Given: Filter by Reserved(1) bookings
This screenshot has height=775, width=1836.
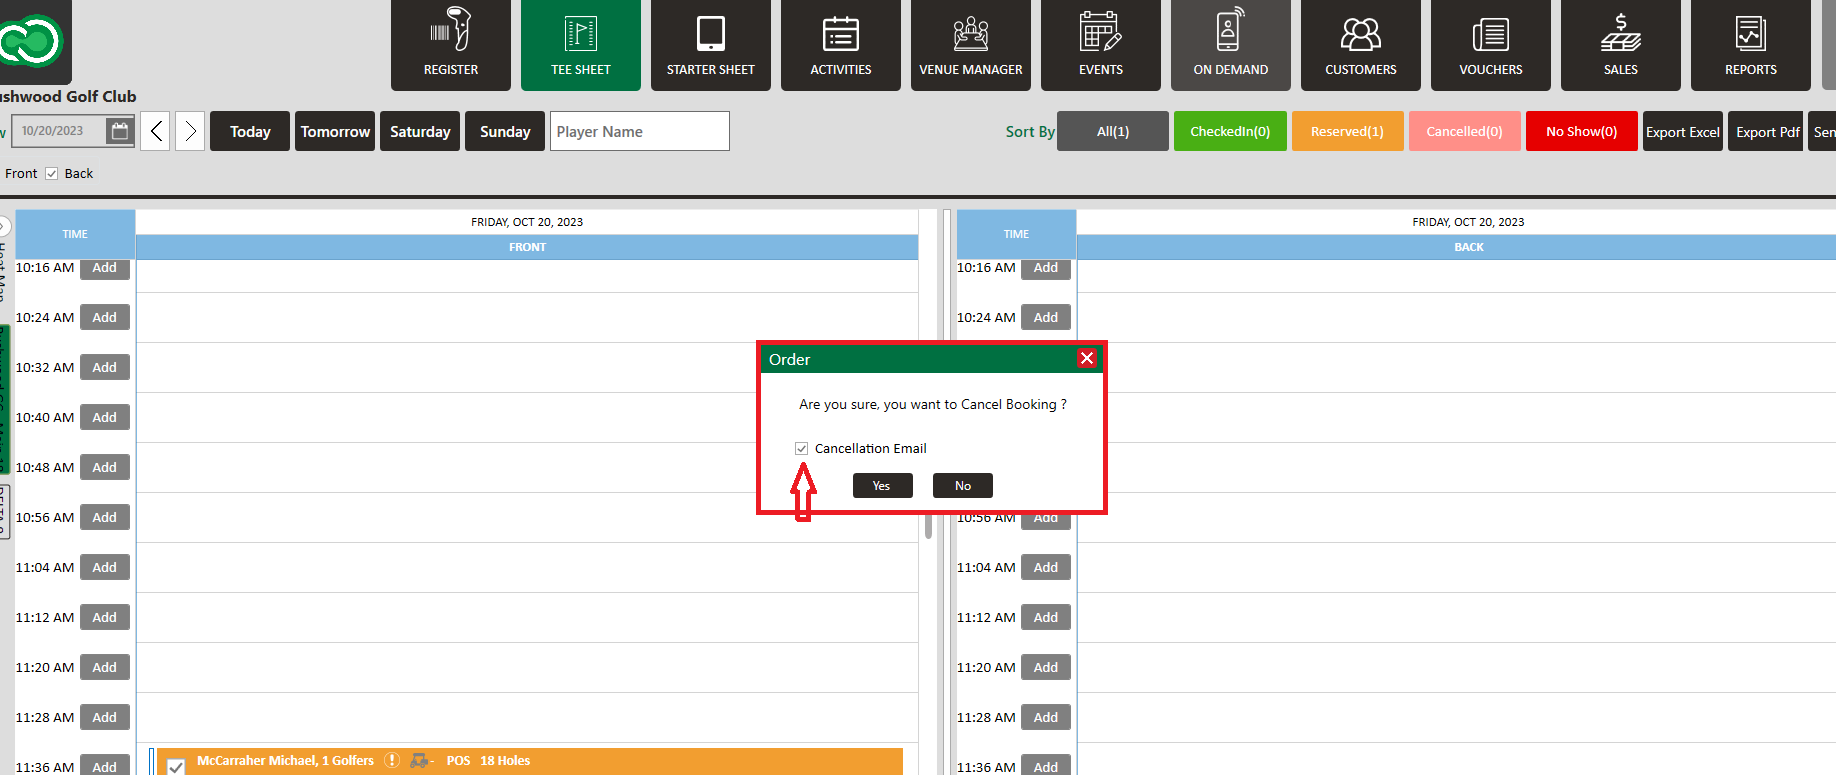Looking at the screenshot, I should [x=1347, y=131].
